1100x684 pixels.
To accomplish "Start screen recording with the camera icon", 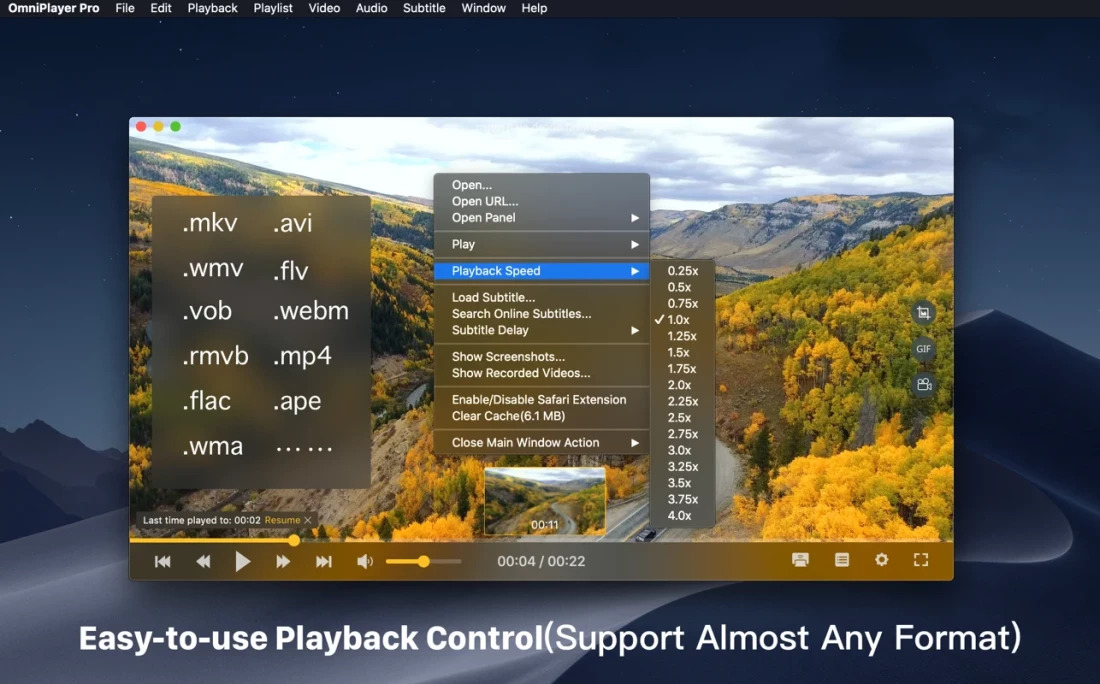I will tap(922, 384).
